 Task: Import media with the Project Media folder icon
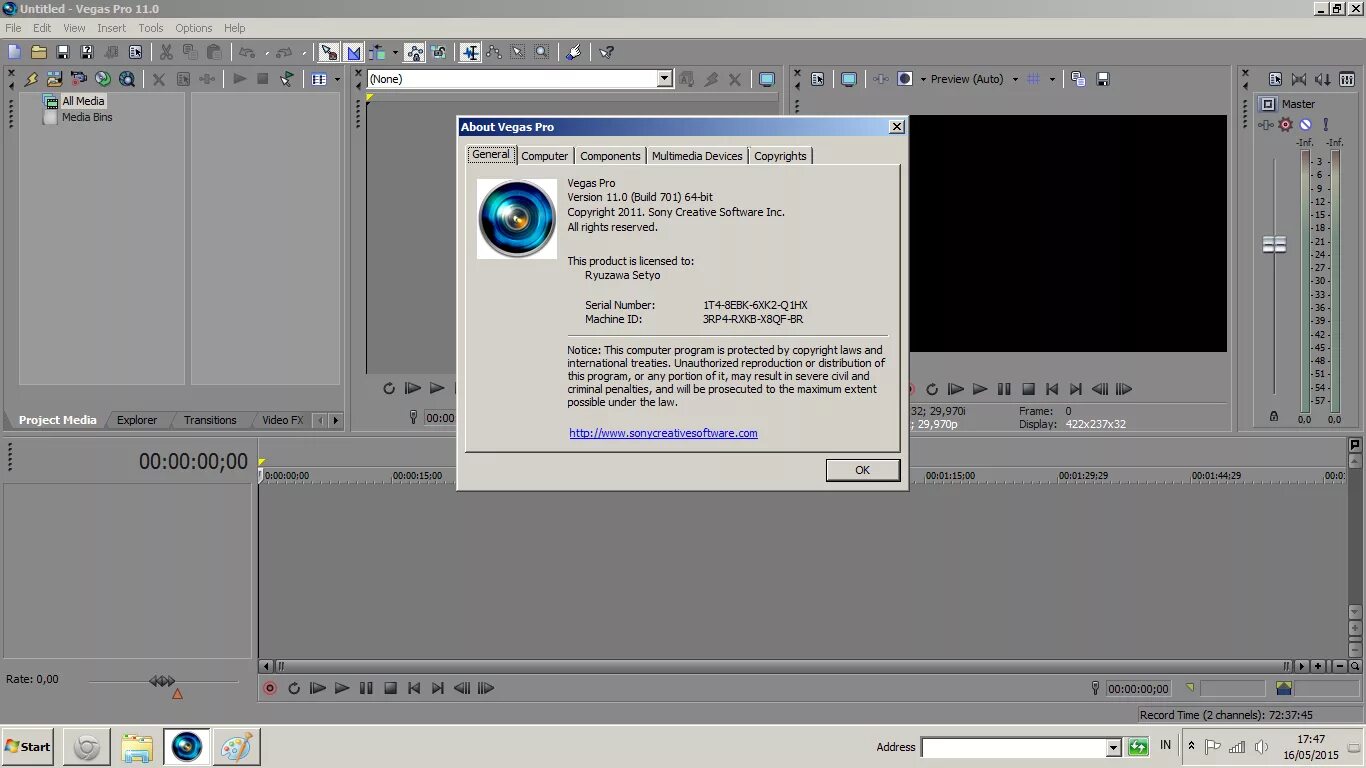(54, 79)
